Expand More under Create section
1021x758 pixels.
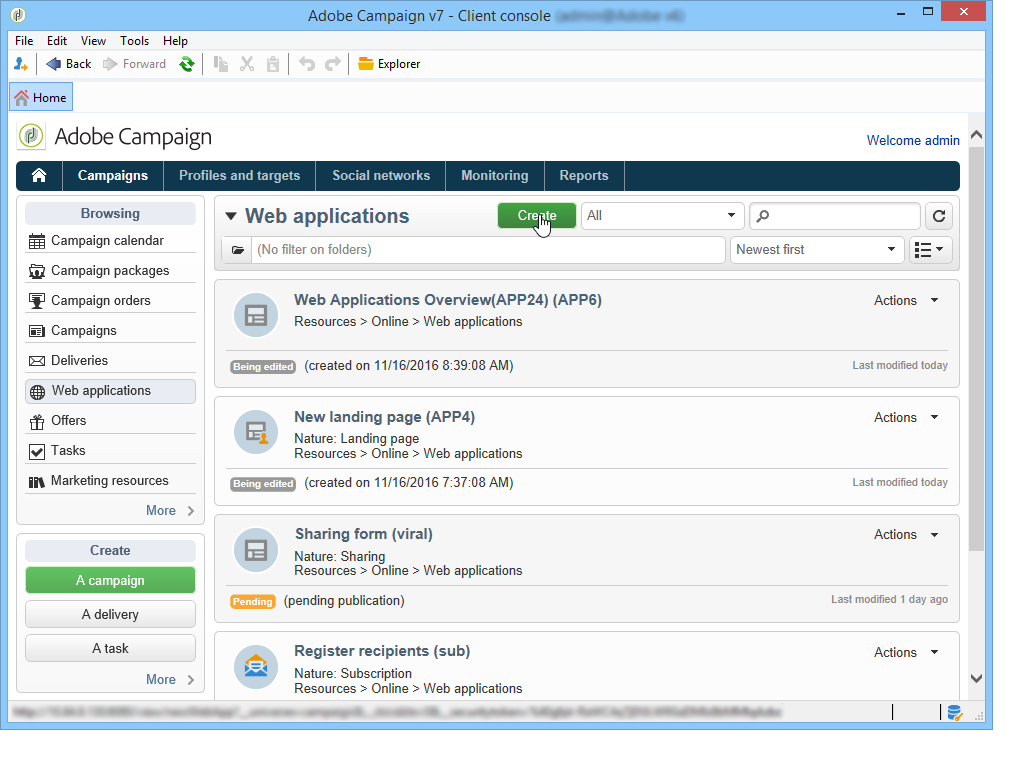(x=170, y=679)
